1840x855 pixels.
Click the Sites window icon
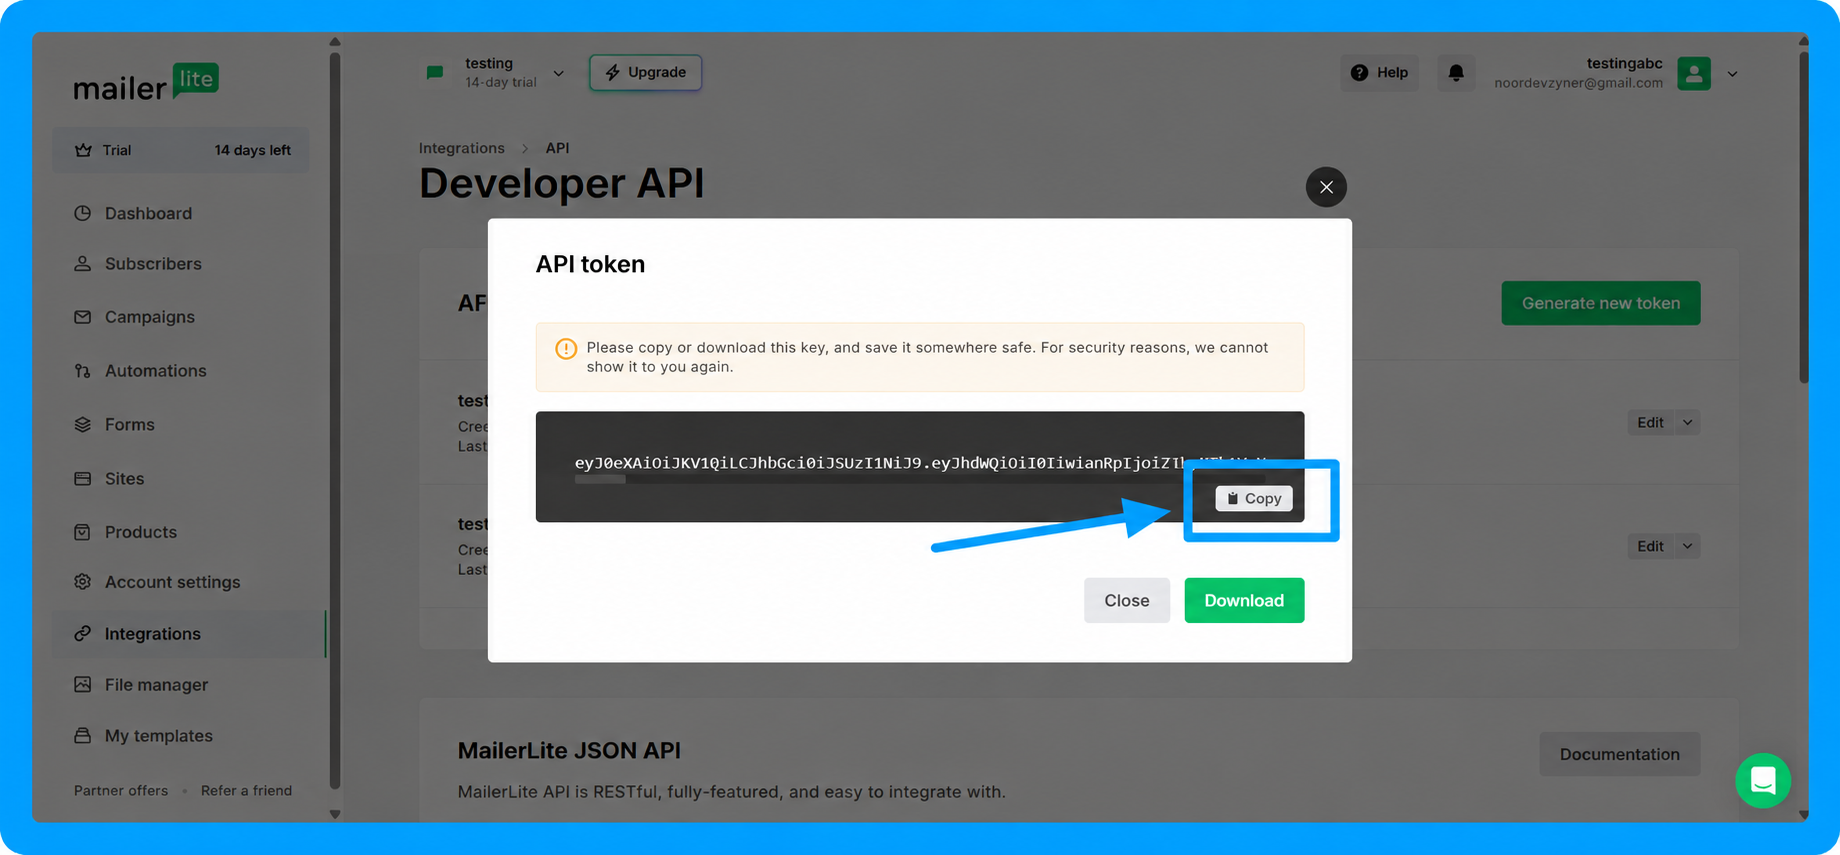pyautogui.click(x=82, y=479)
